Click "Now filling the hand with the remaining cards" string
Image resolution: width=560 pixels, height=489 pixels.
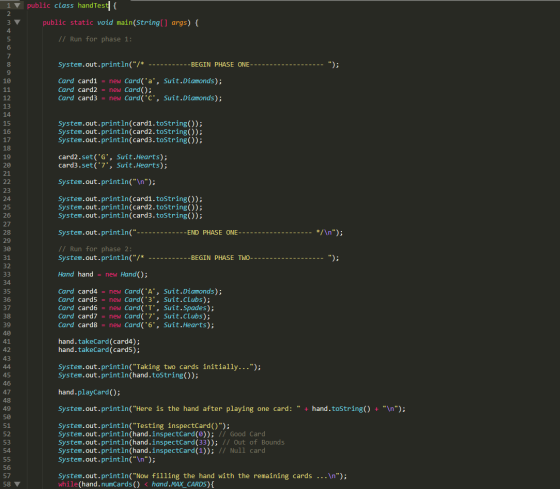(x=236, y=476)
